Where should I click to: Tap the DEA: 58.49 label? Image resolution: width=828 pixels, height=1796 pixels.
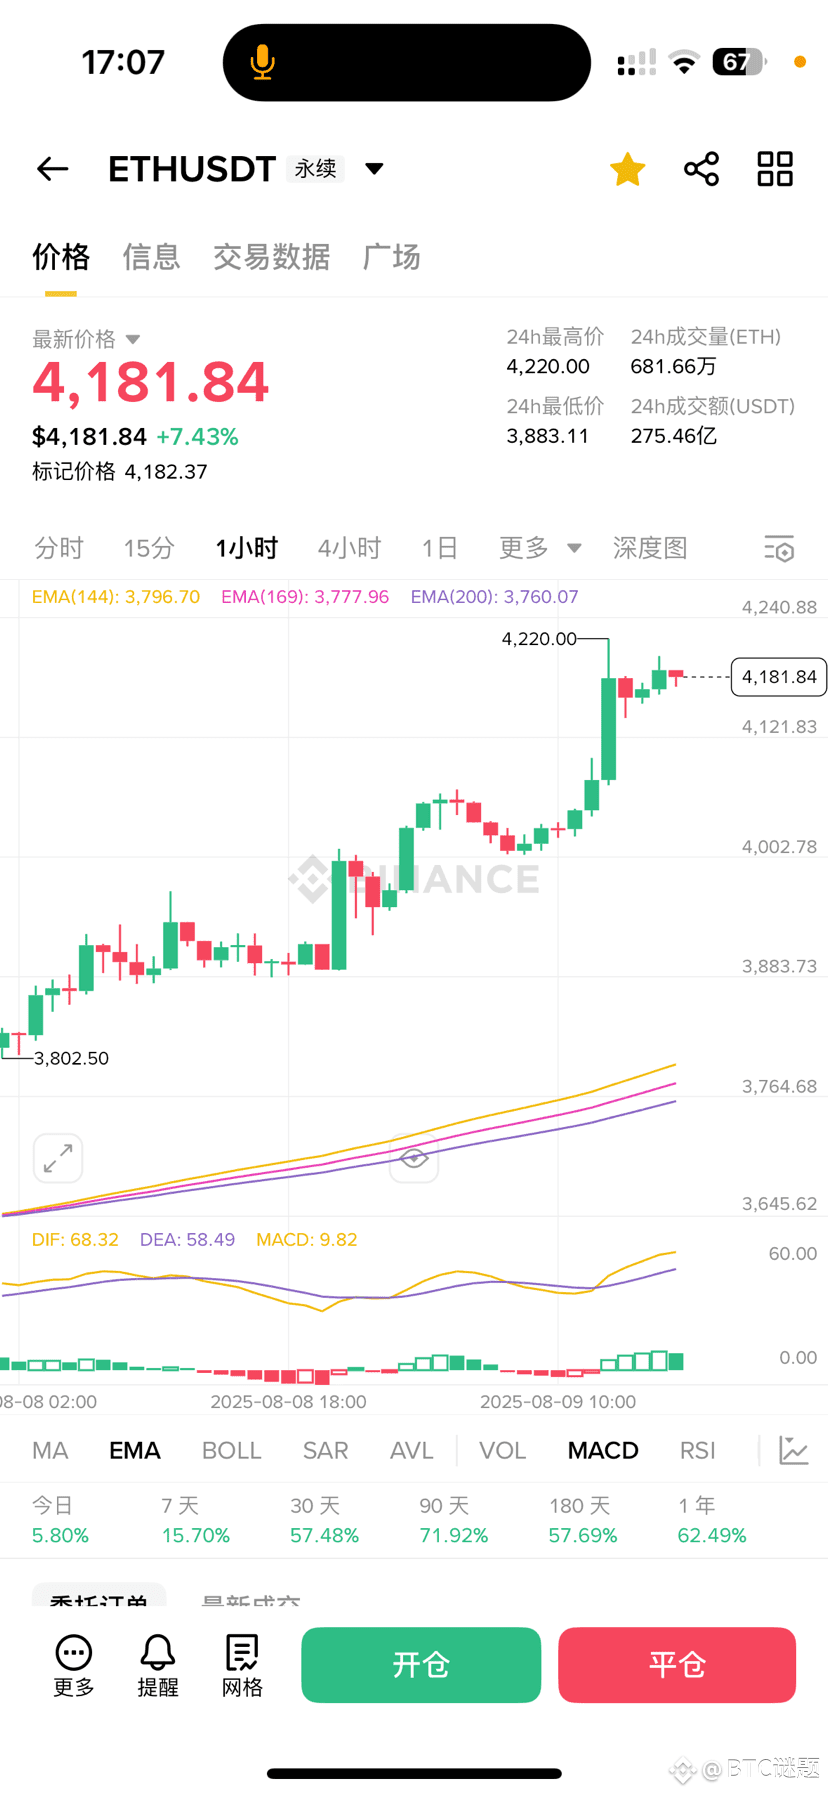tap(187, 1240)
